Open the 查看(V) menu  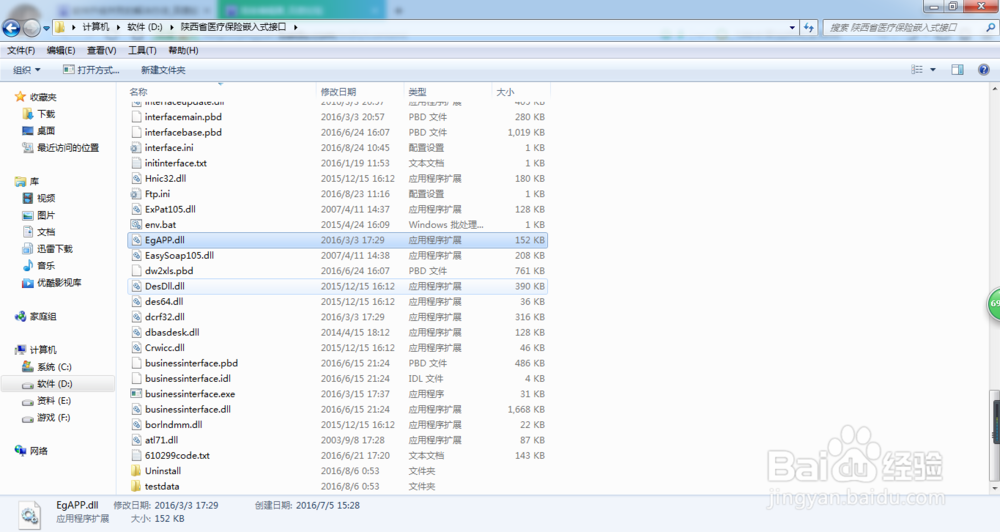pos(101,50)
